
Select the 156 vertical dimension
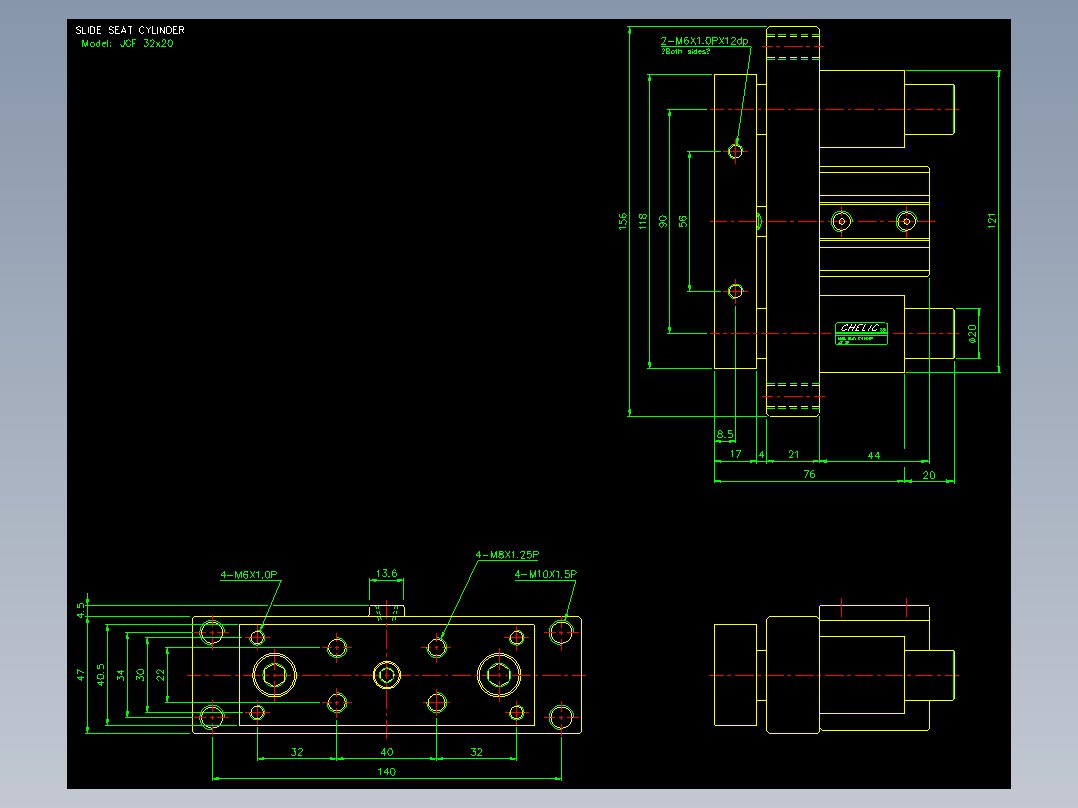point(623,221)
